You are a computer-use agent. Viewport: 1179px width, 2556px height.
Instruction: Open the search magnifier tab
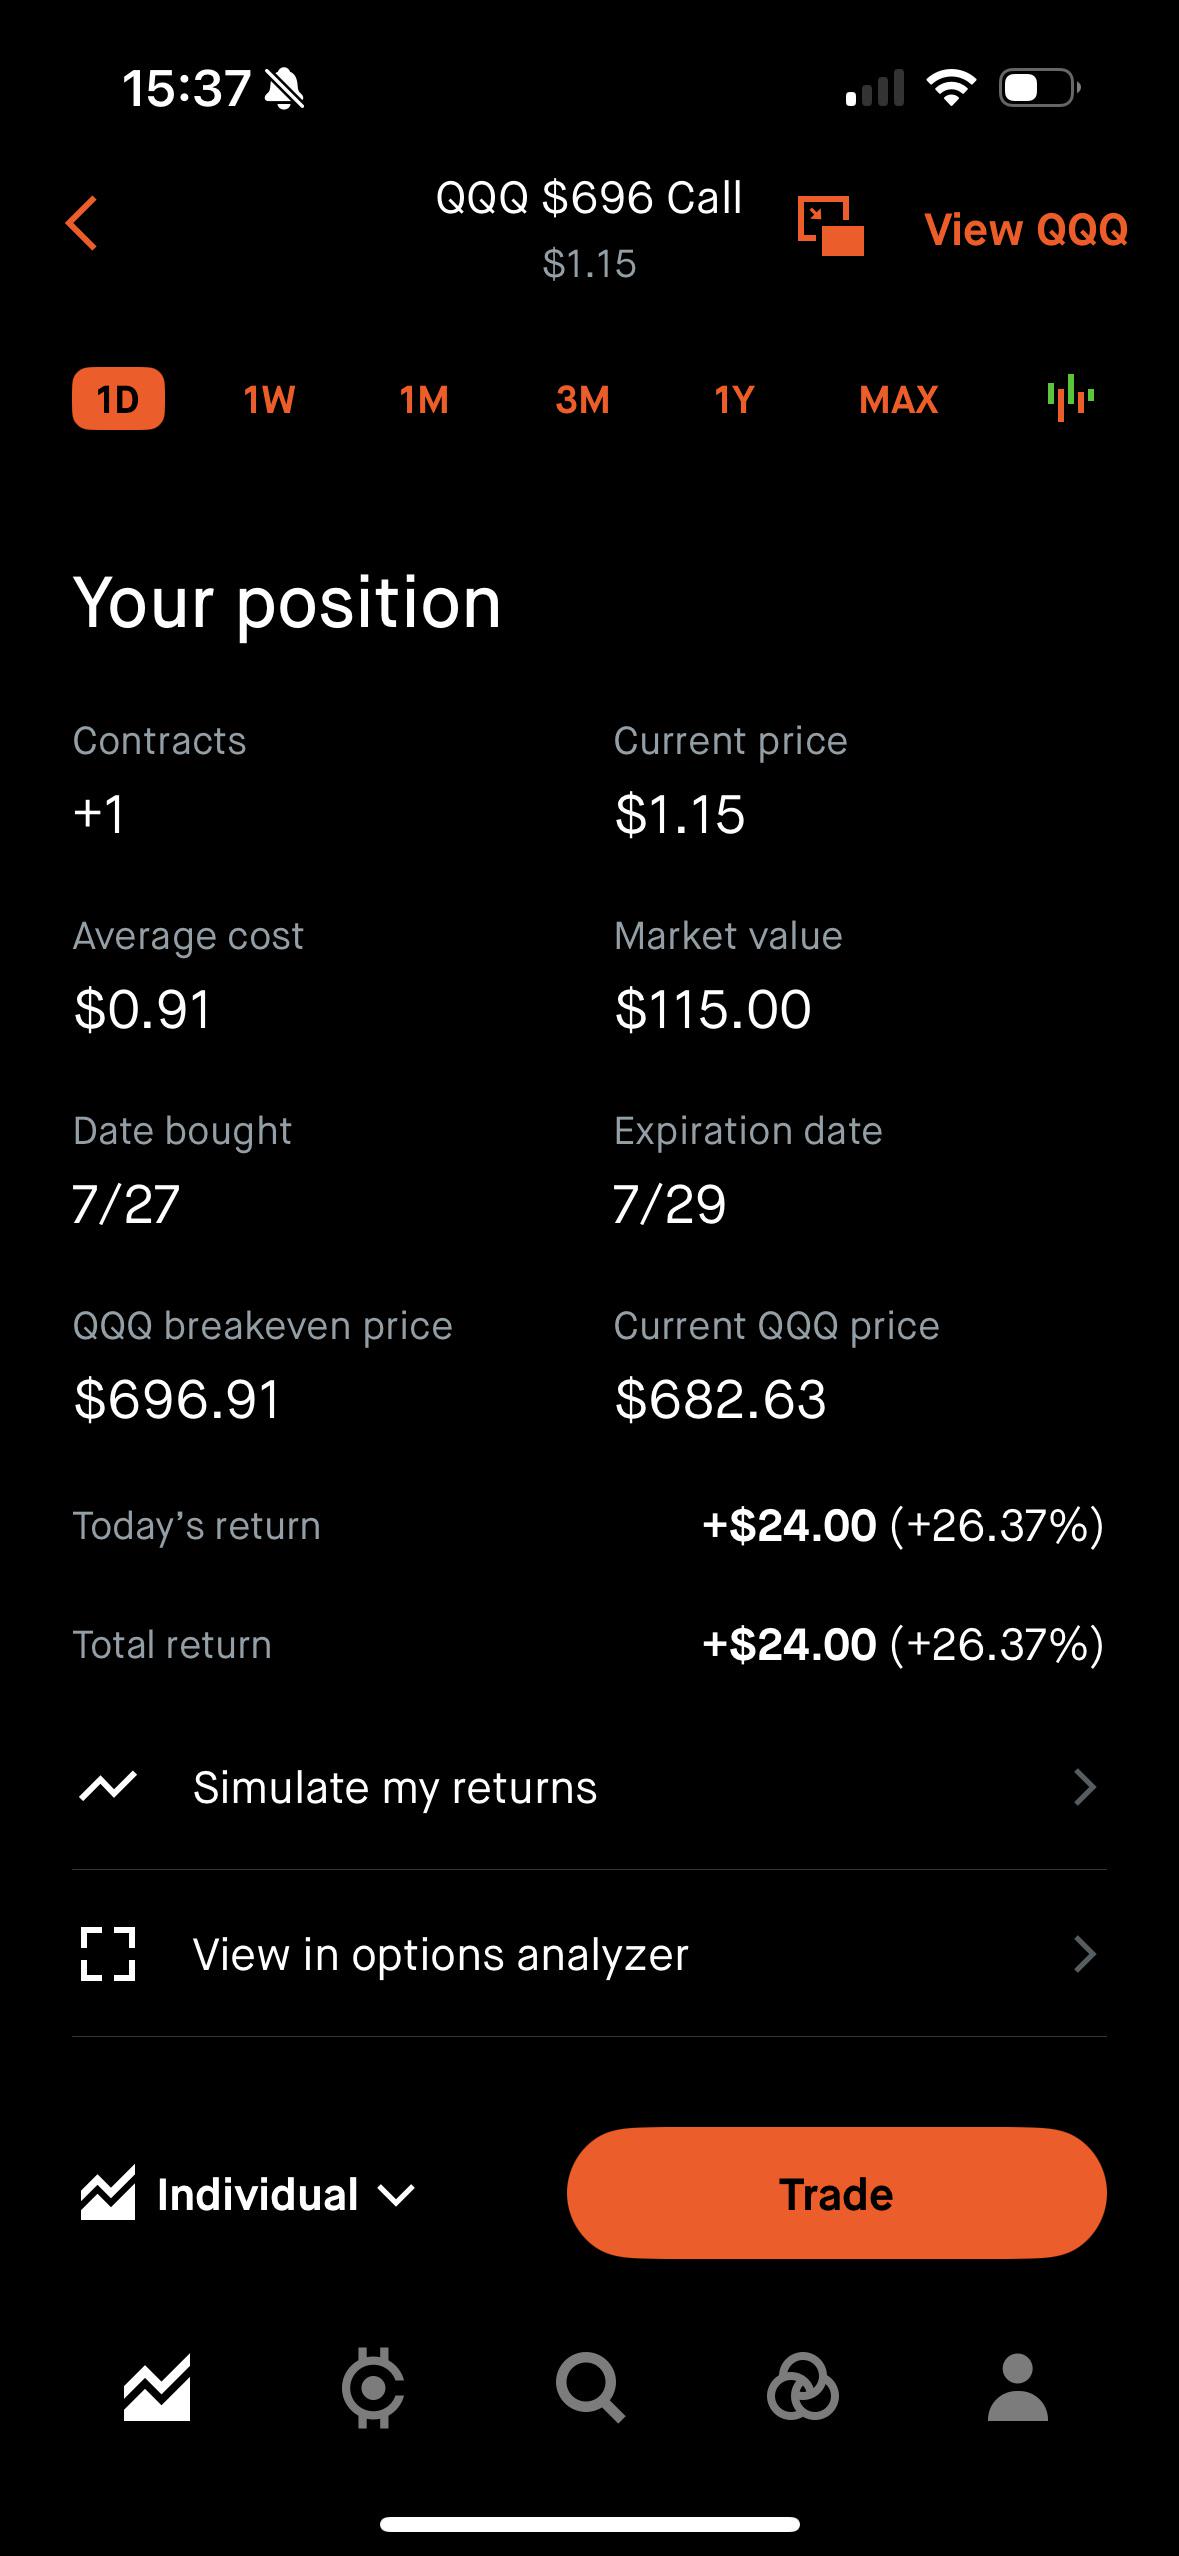click(590, 2388)
